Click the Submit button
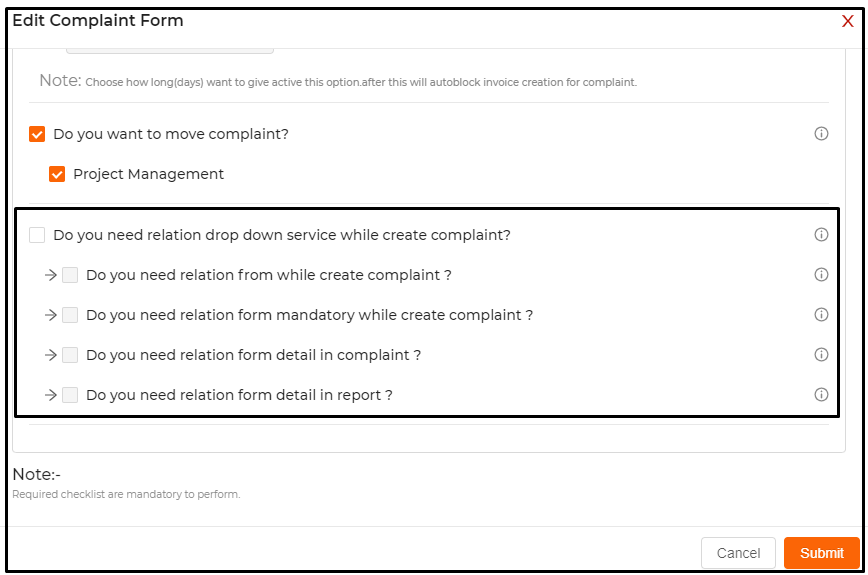Screen dimensions: 868x575 (x=822, y=553)
